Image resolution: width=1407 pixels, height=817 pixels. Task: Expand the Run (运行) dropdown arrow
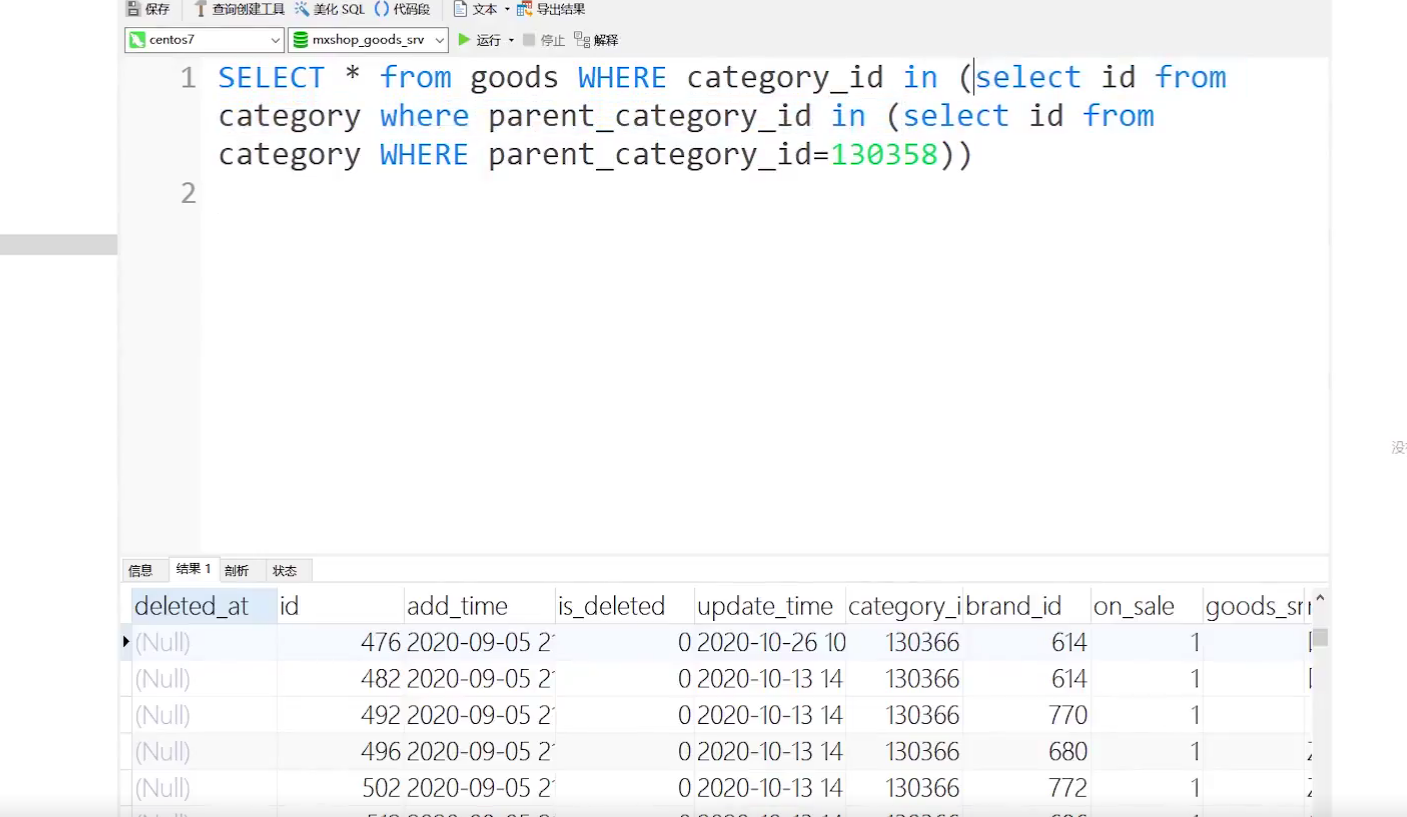511,40
